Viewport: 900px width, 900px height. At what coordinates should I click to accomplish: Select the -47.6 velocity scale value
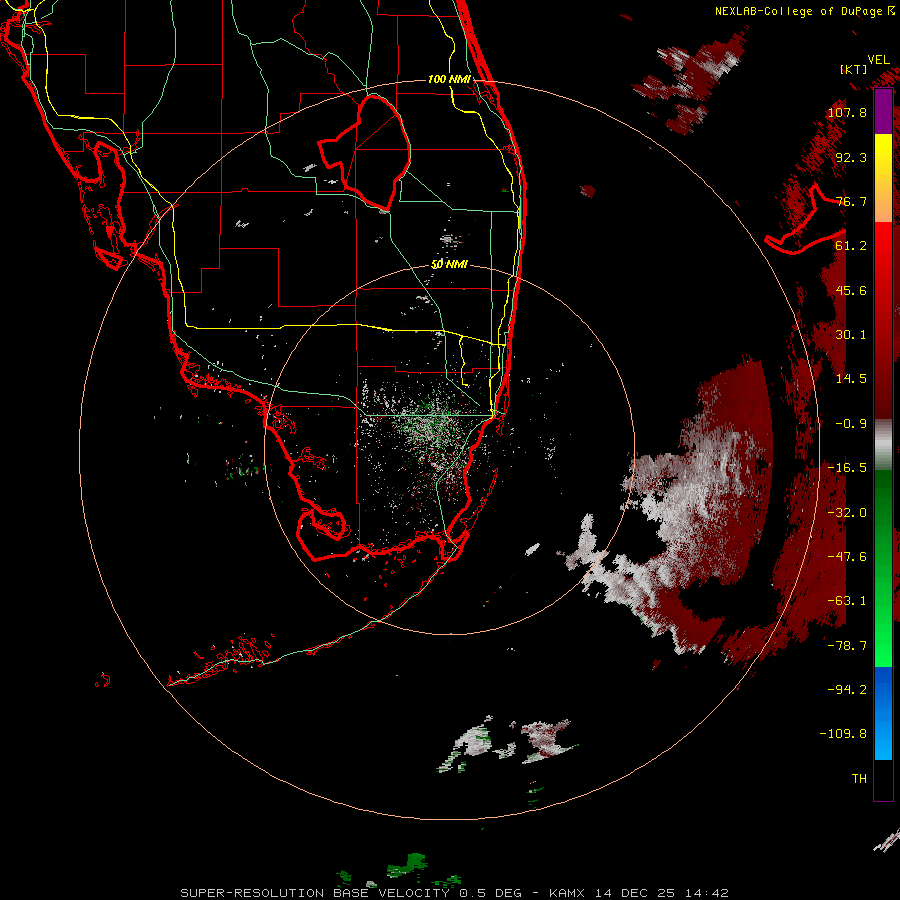847,557
